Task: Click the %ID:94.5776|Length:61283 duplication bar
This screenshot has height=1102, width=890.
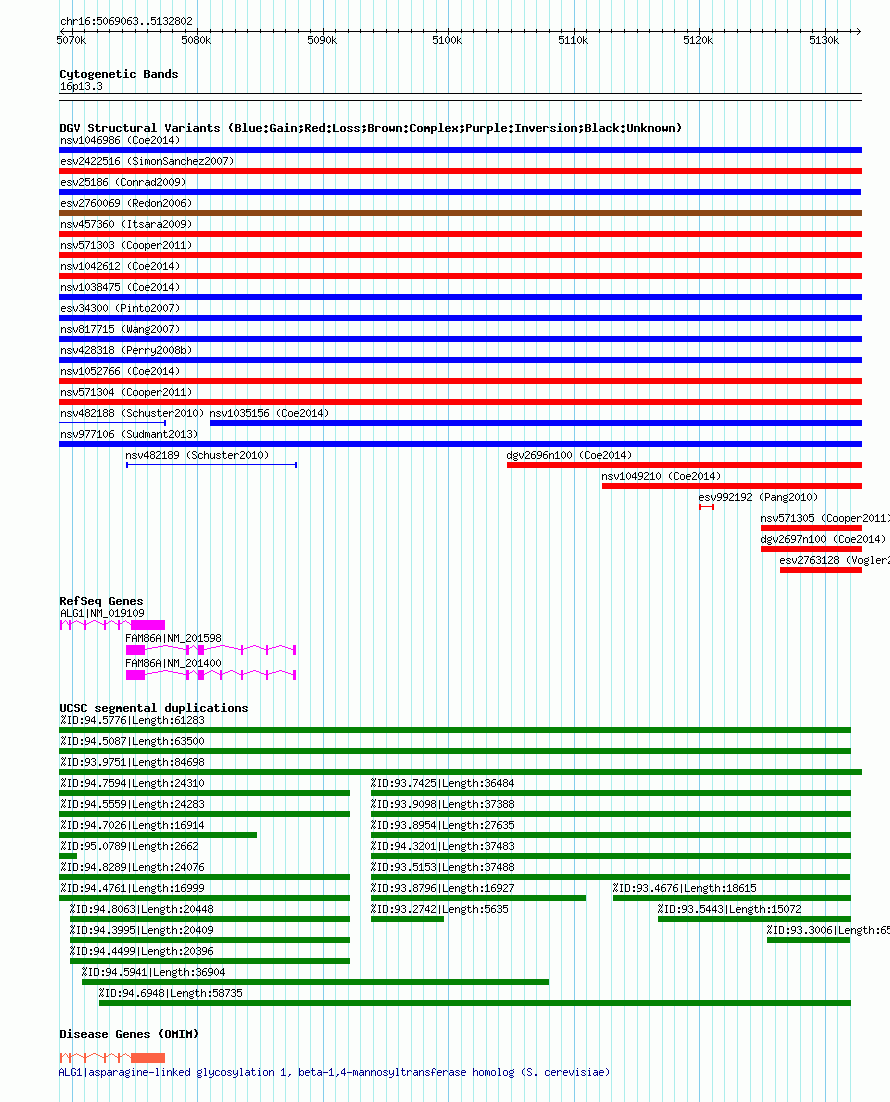Action: tap(455, 730)
